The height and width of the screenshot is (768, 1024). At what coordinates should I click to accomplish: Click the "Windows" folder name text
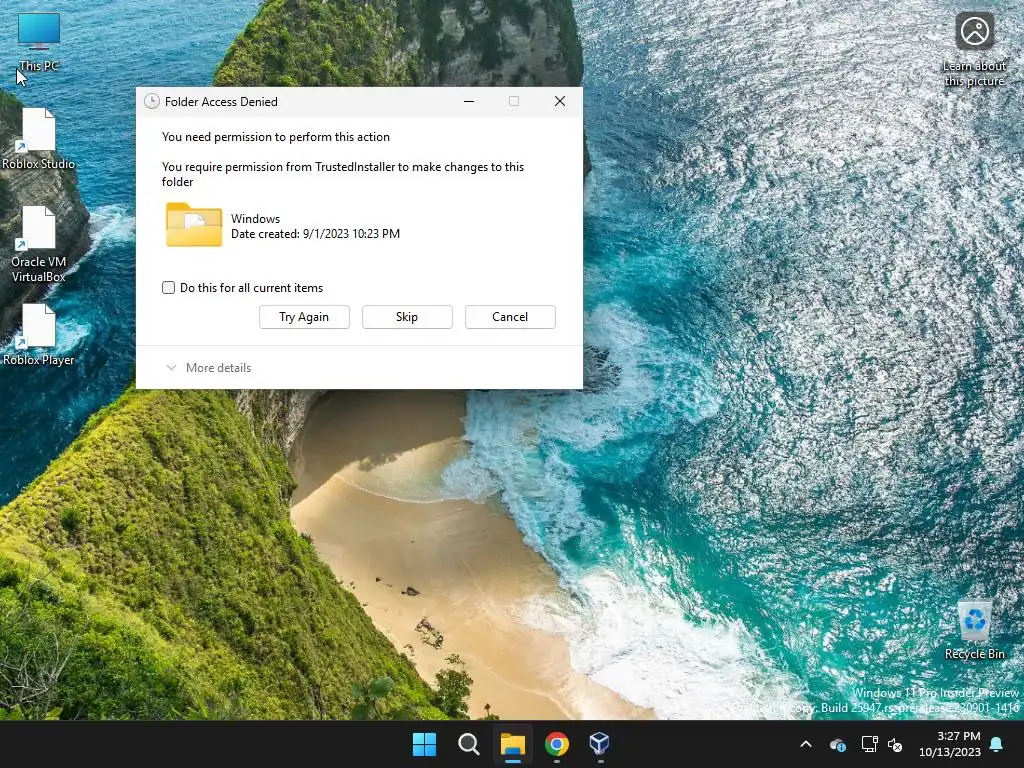click(255, 219)
